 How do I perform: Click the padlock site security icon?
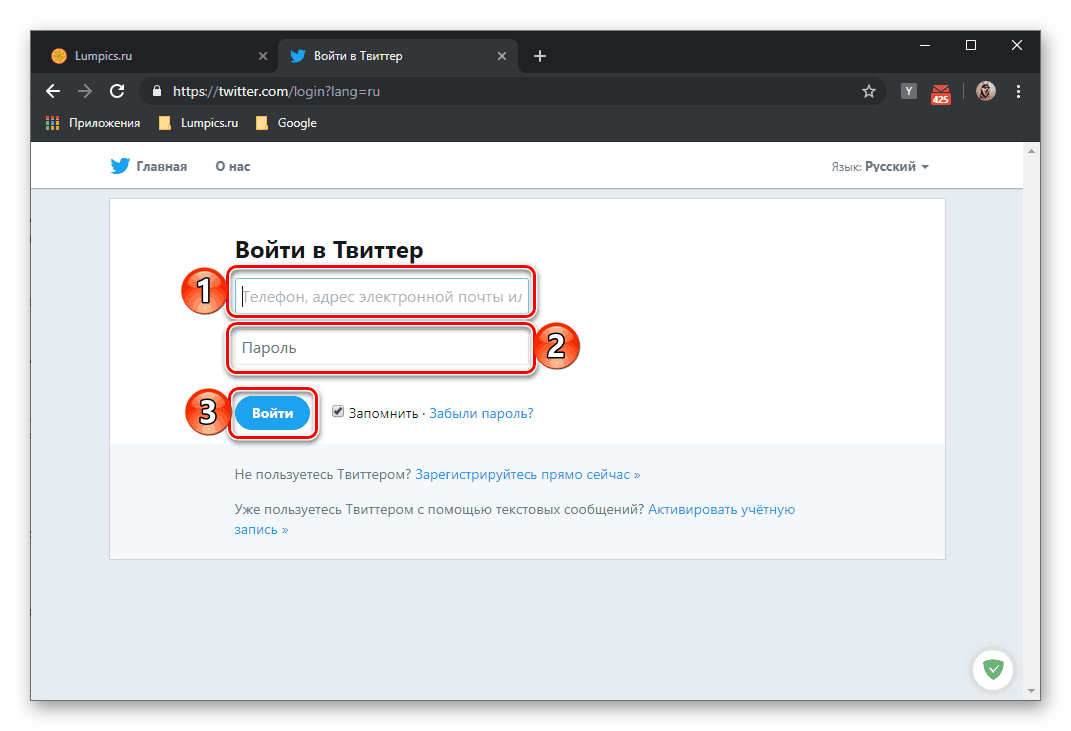pos(157,91)
